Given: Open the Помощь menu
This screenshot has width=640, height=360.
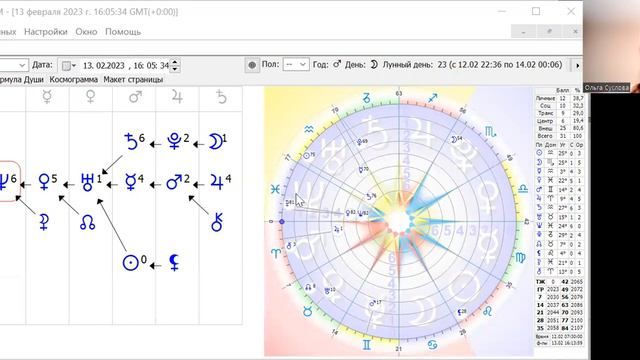Looking at the screenshot, I should 123,32.
